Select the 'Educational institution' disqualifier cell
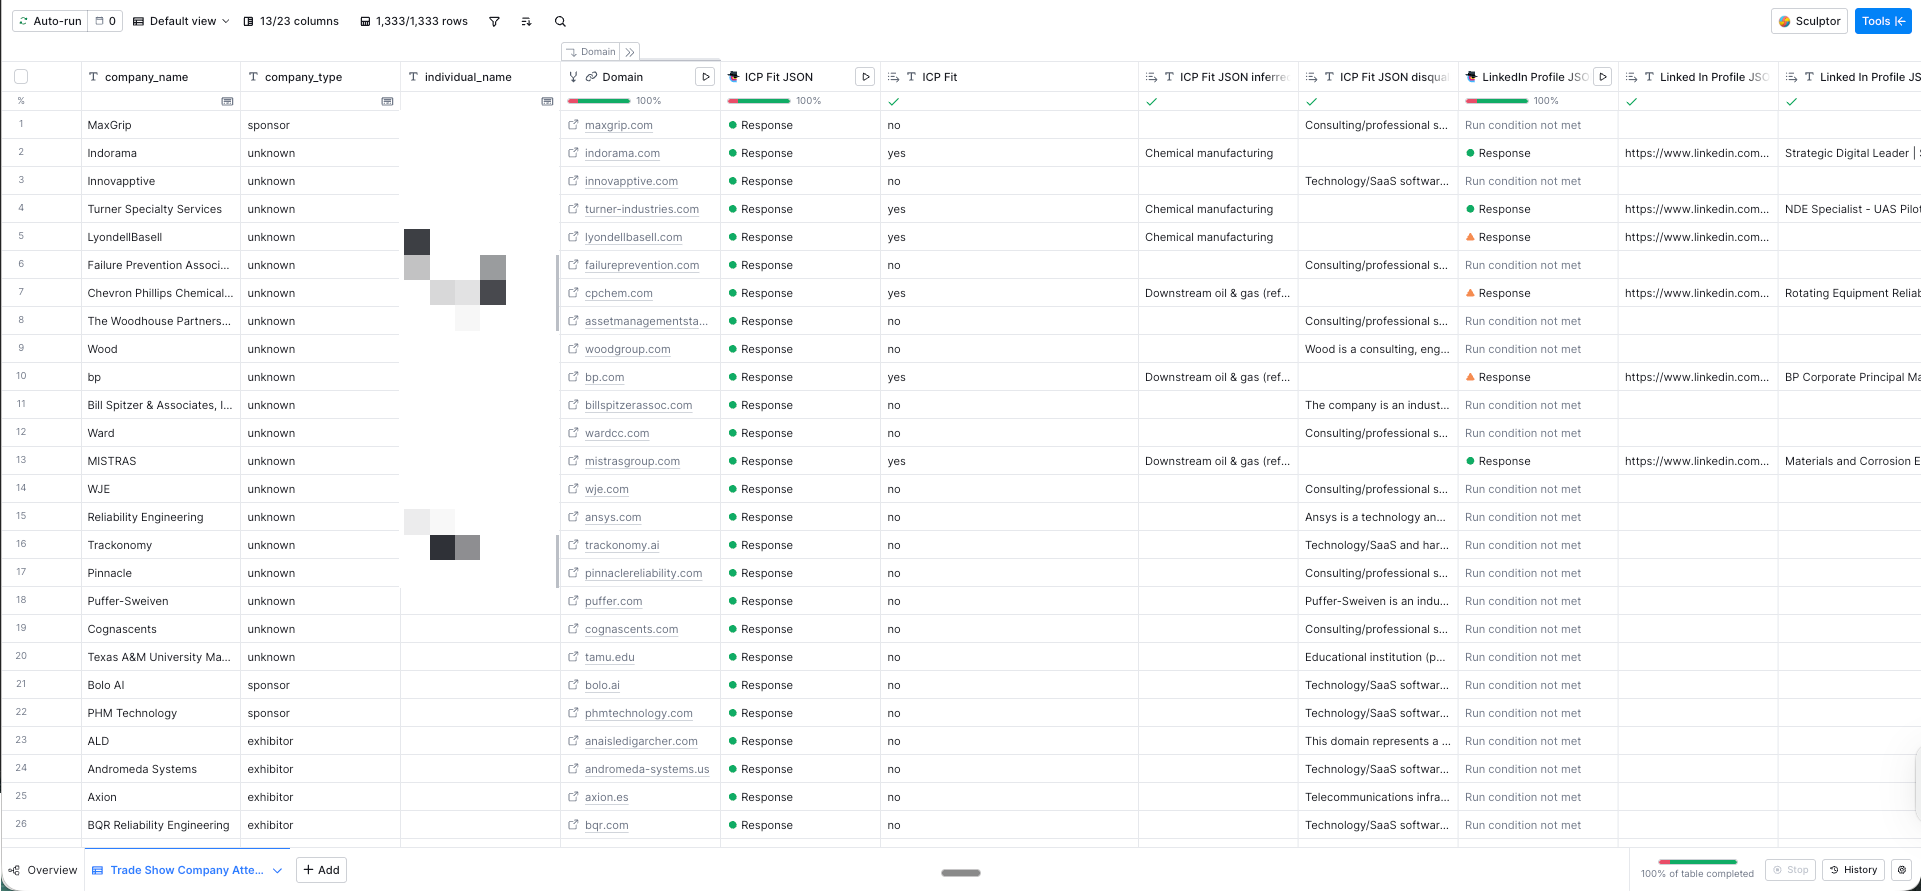The width and height of the screenshot is (1921, 891). click(x=1378, y=657)
